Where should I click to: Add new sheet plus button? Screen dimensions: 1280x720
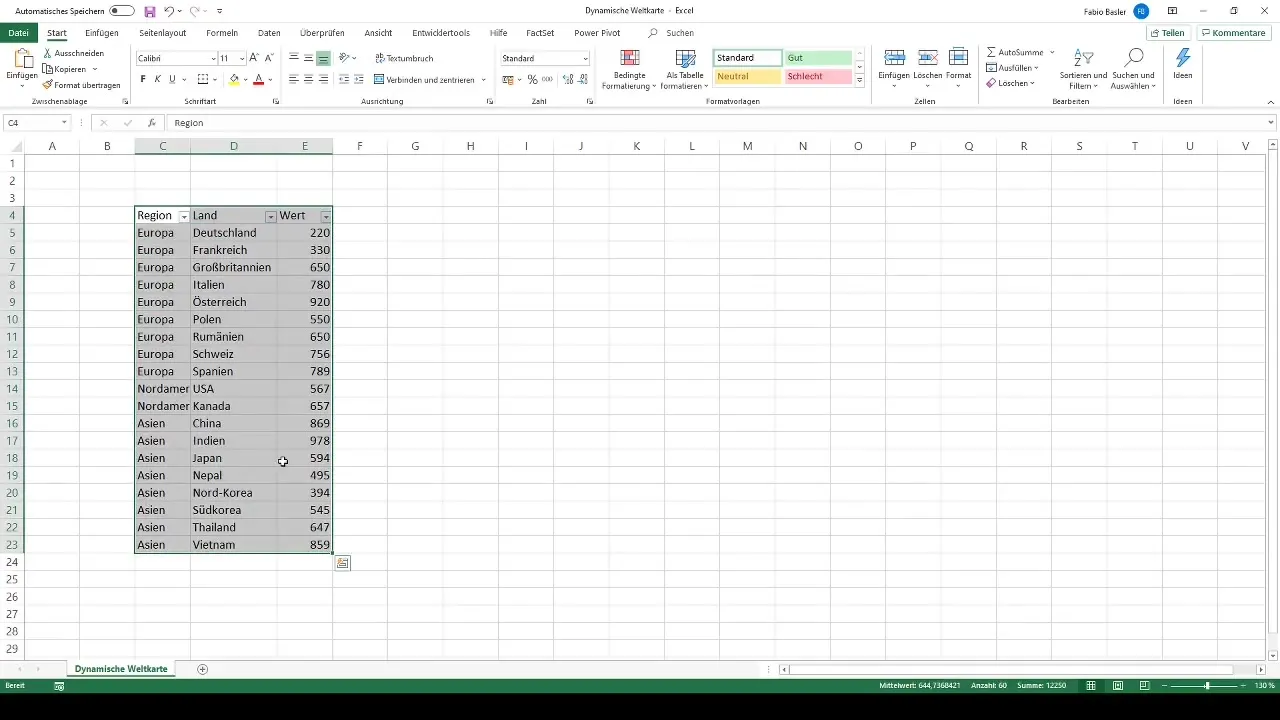(x=203, y=668)
